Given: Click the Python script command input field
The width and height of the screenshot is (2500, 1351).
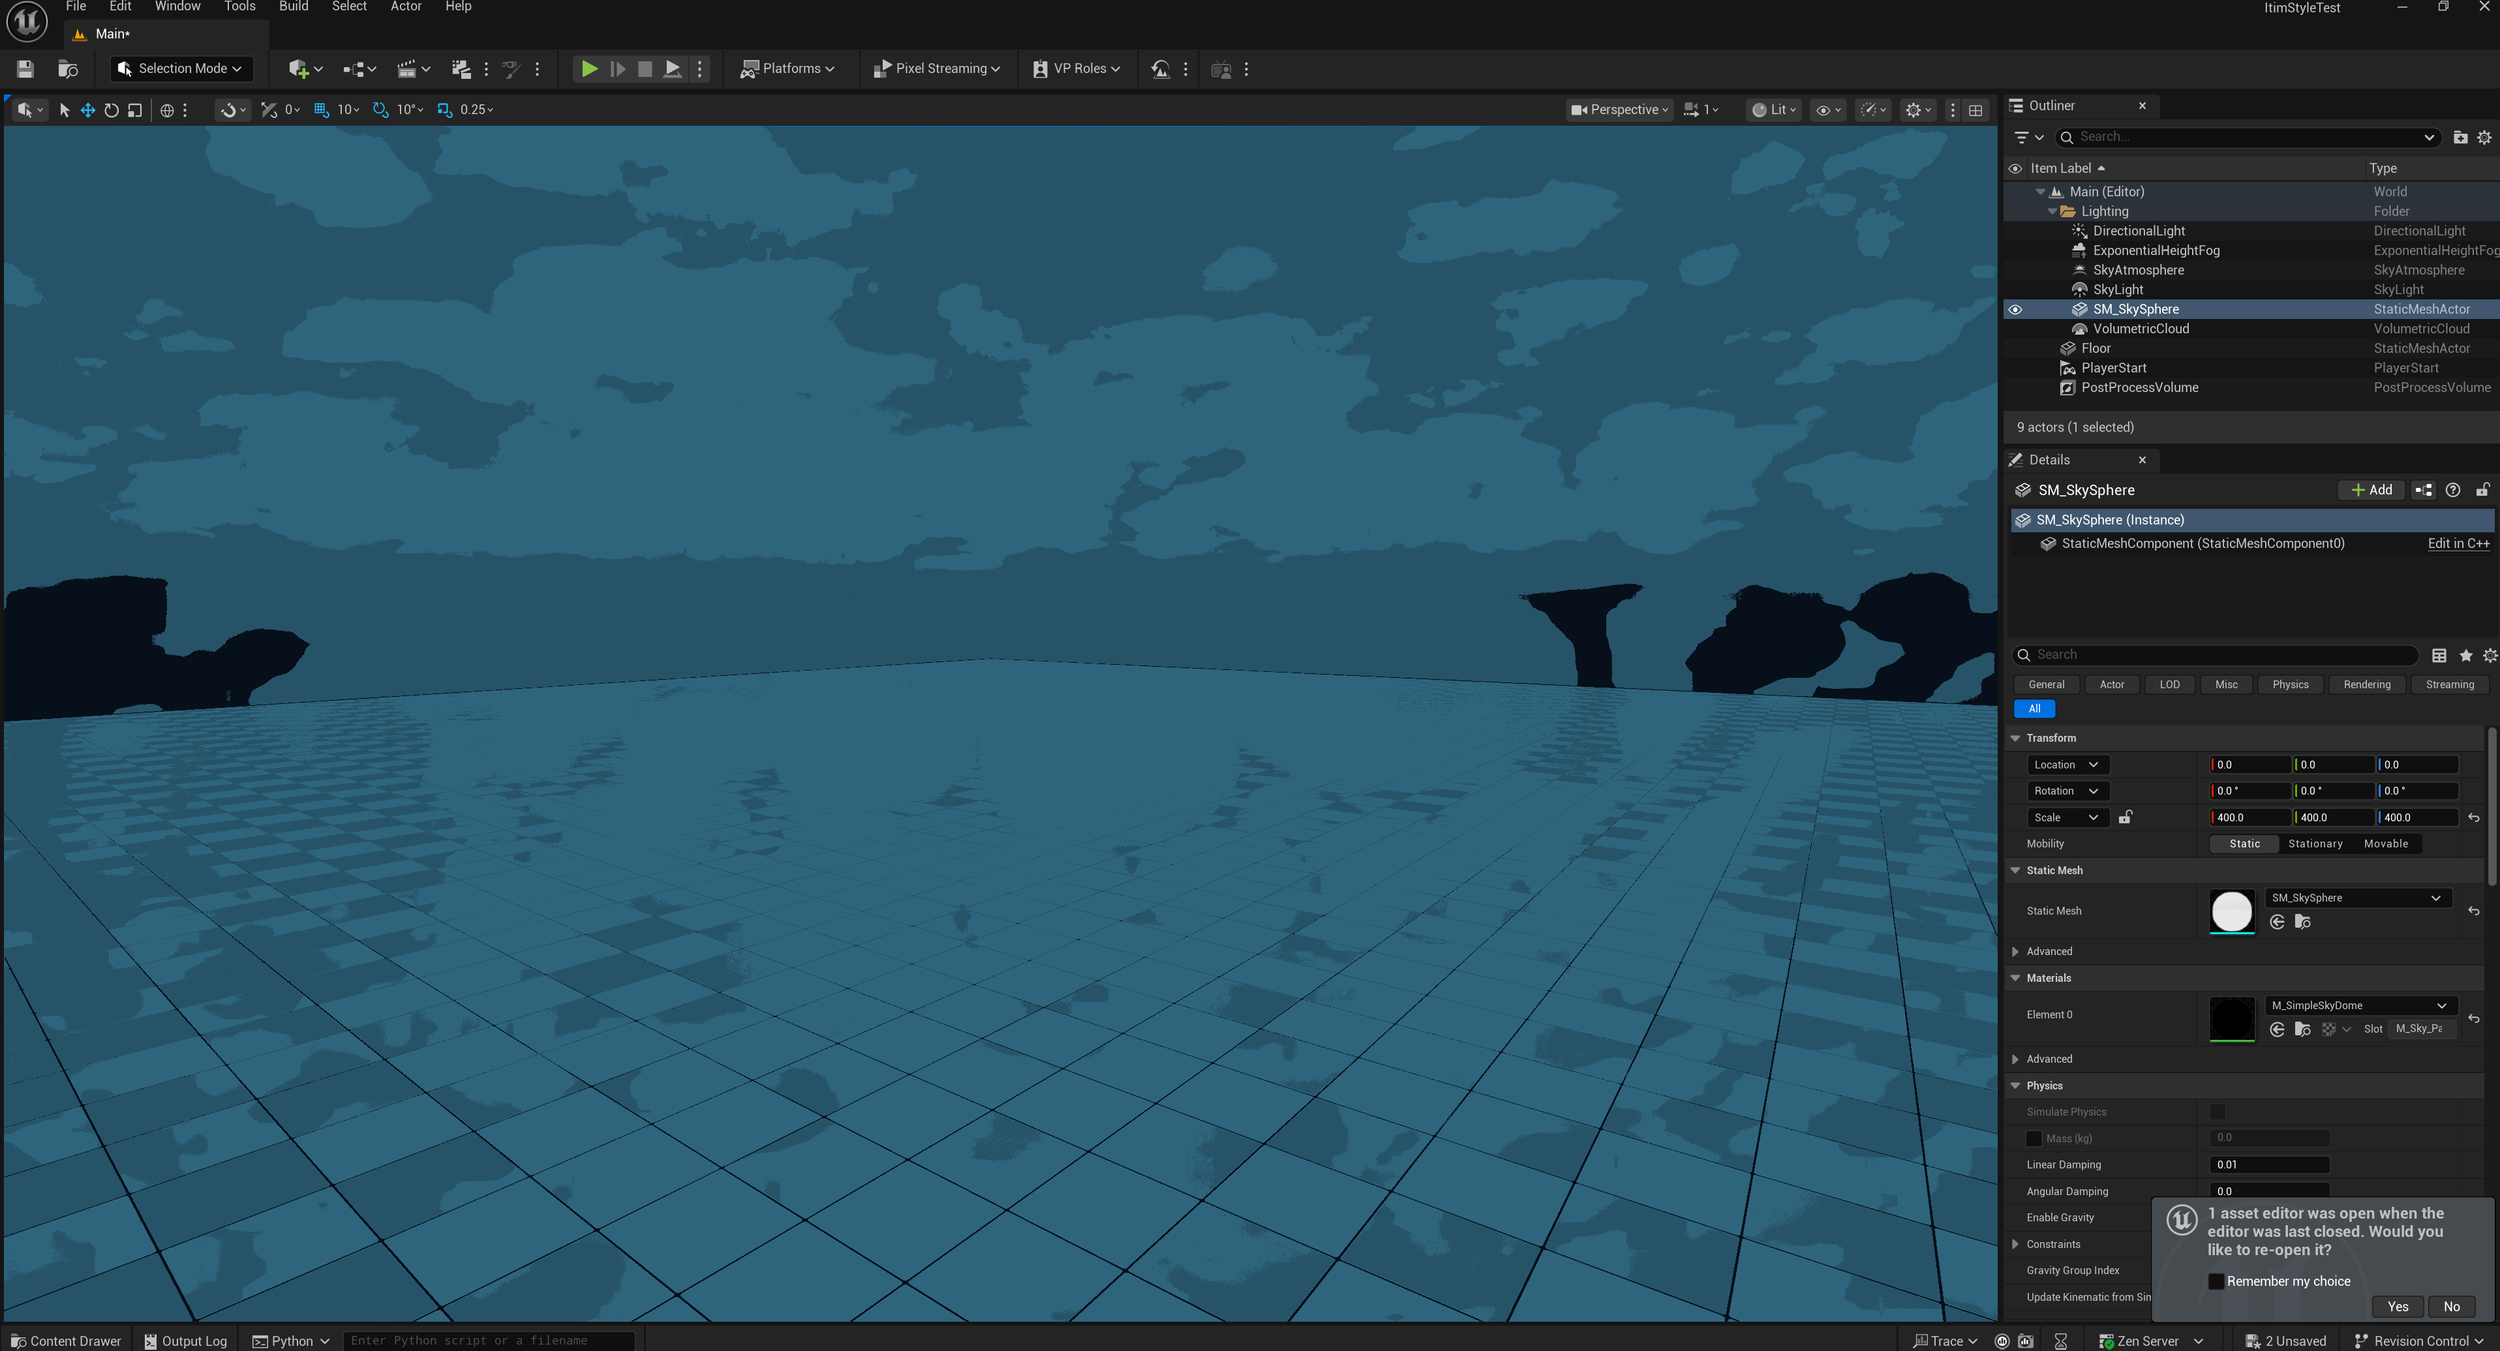Looking at the screenshot, I should coord(488,1341).
